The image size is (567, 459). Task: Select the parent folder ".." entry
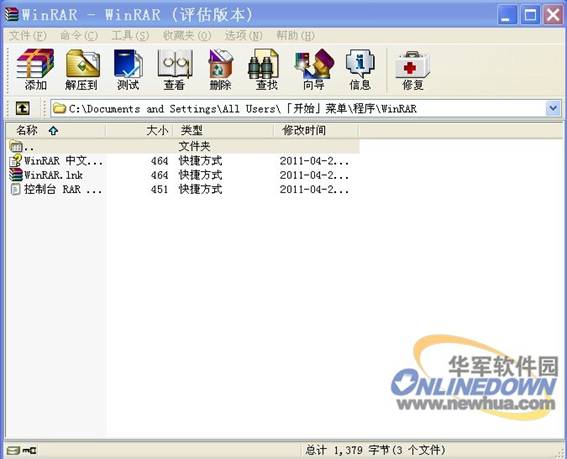coord(183,146)
